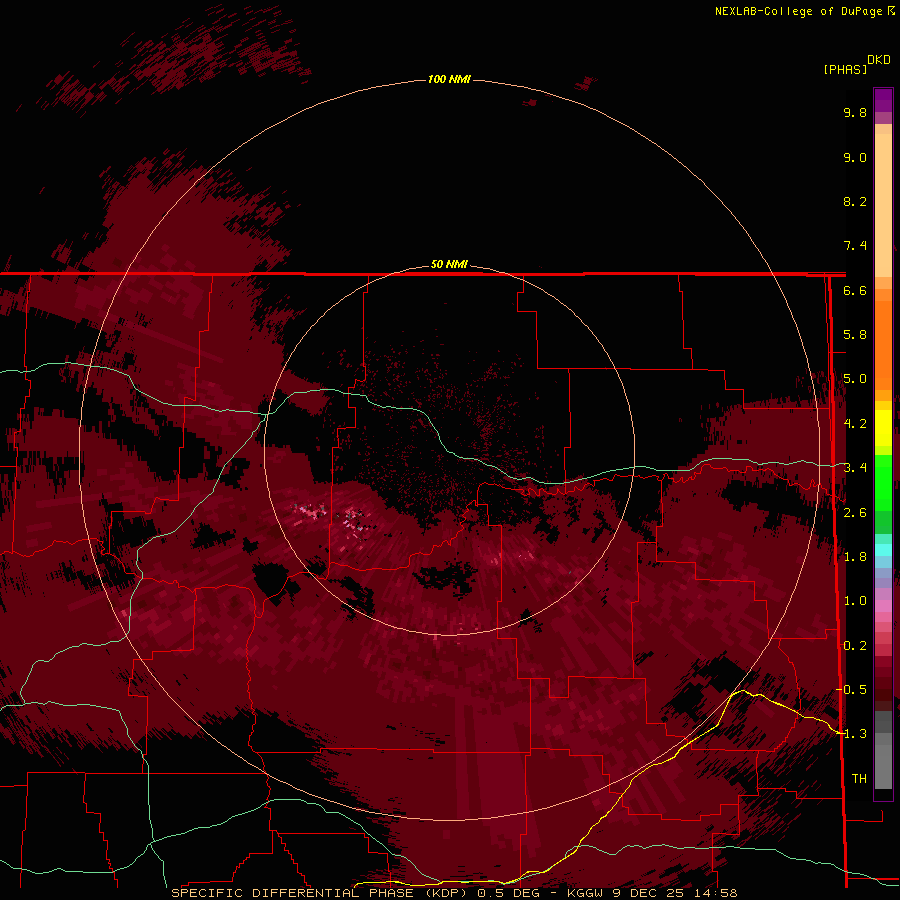
Task: Click the 7.4 value on the color scale
Action: pyautogui.click(x=855, y=246)
